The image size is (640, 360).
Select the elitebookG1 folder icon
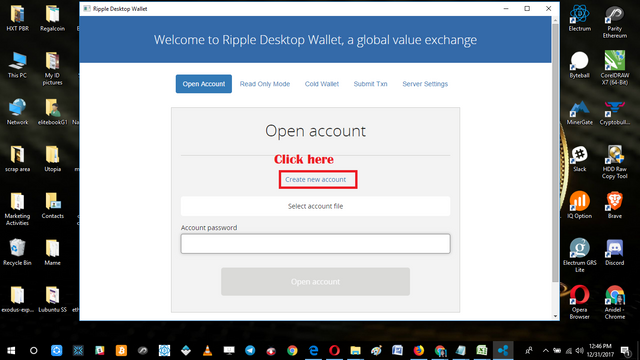pos(52,112)
